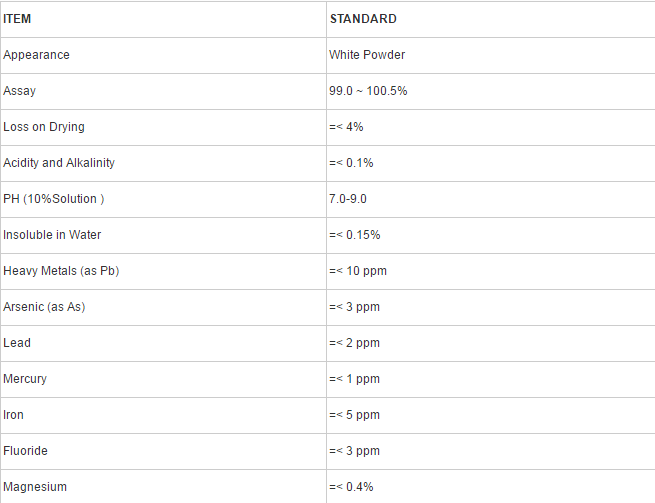This screenshot has height=503, width=655.
Task: Click the White Powder value cell
Action: pos(367,55)
